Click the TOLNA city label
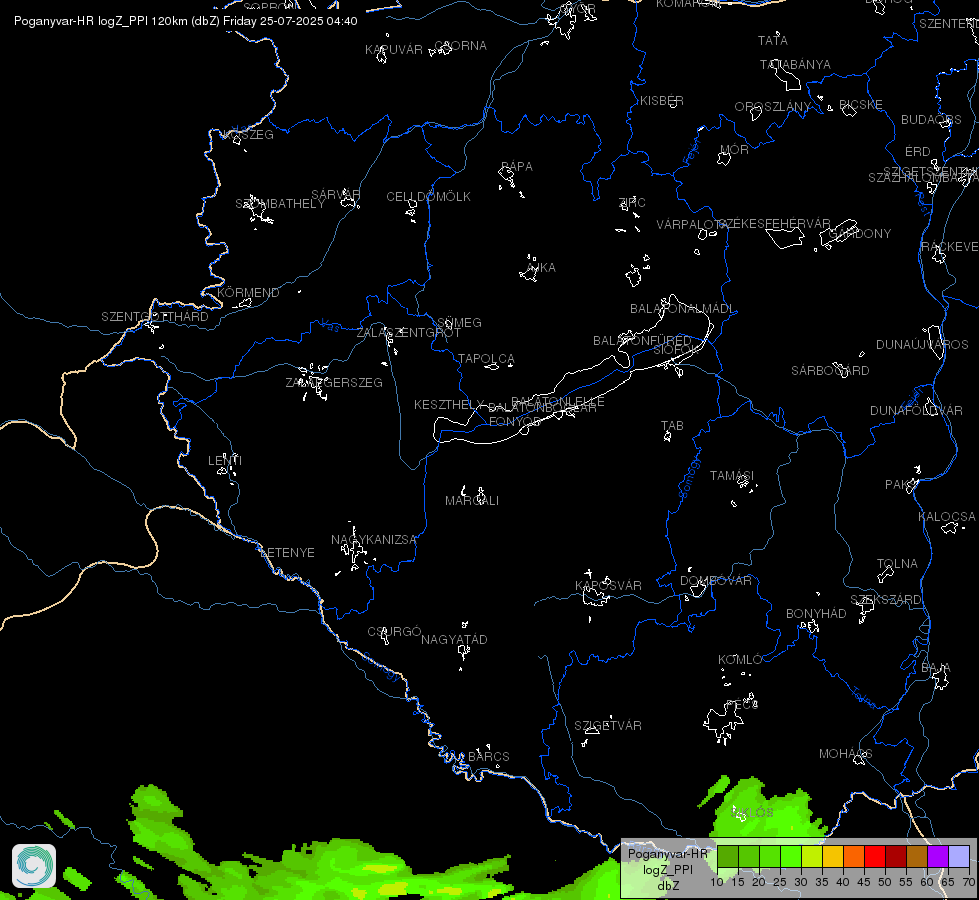The image size is (979, 900). click(897, 564)
